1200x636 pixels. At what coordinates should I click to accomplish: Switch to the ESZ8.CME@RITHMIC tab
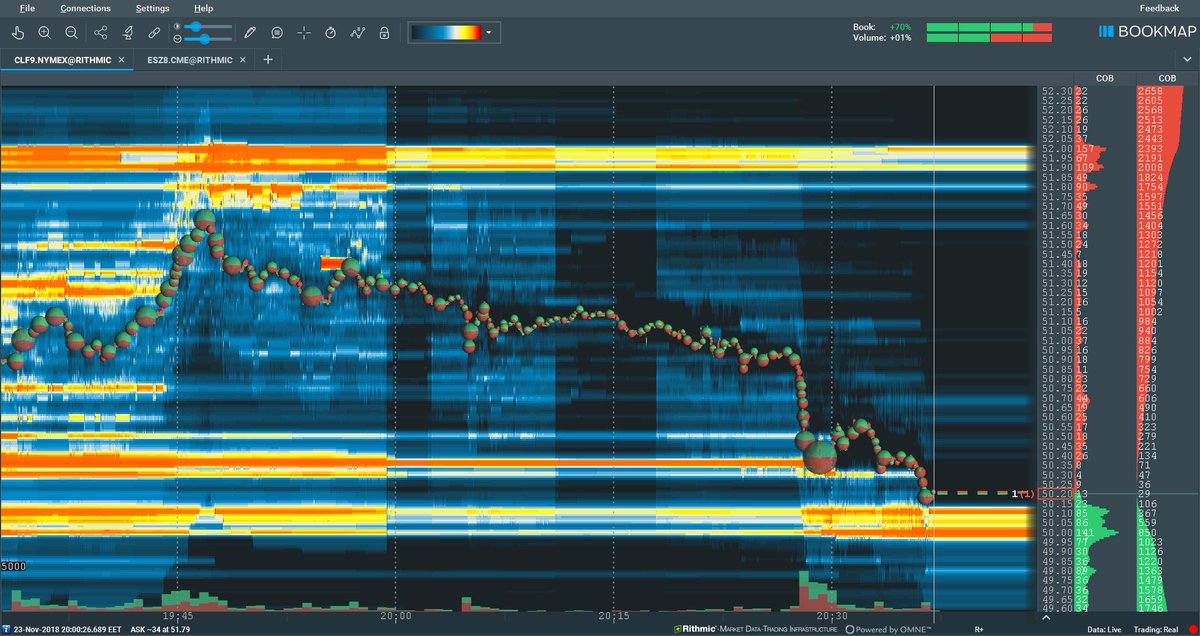point(190,60)
